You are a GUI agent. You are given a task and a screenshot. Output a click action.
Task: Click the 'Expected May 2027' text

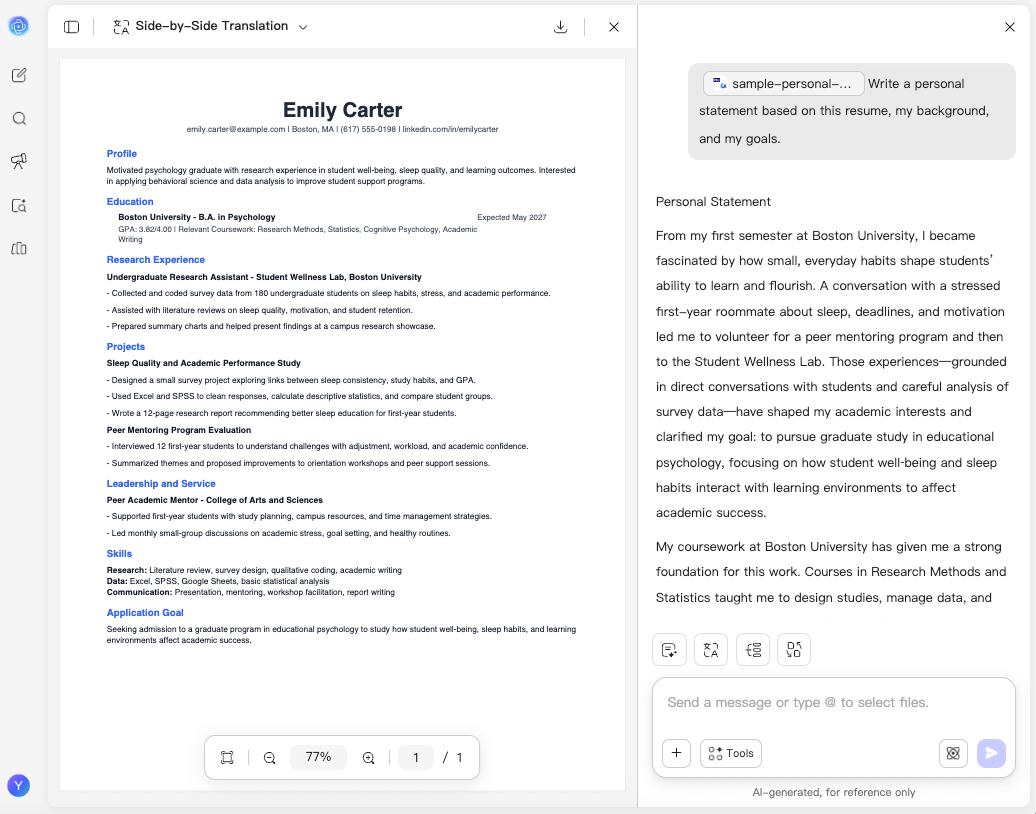tap(511, 217)
